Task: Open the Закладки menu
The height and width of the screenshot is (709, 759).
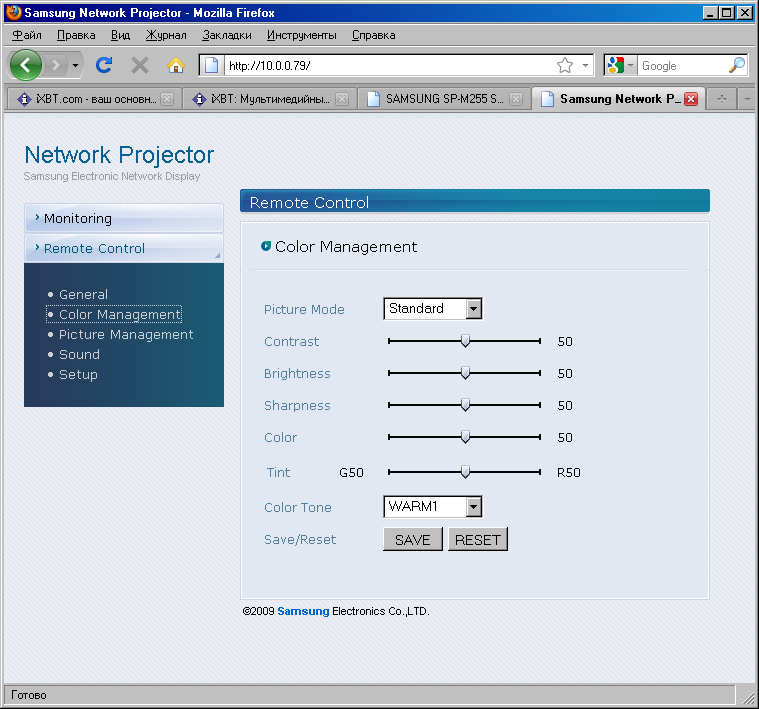Action: pos(227,35)
